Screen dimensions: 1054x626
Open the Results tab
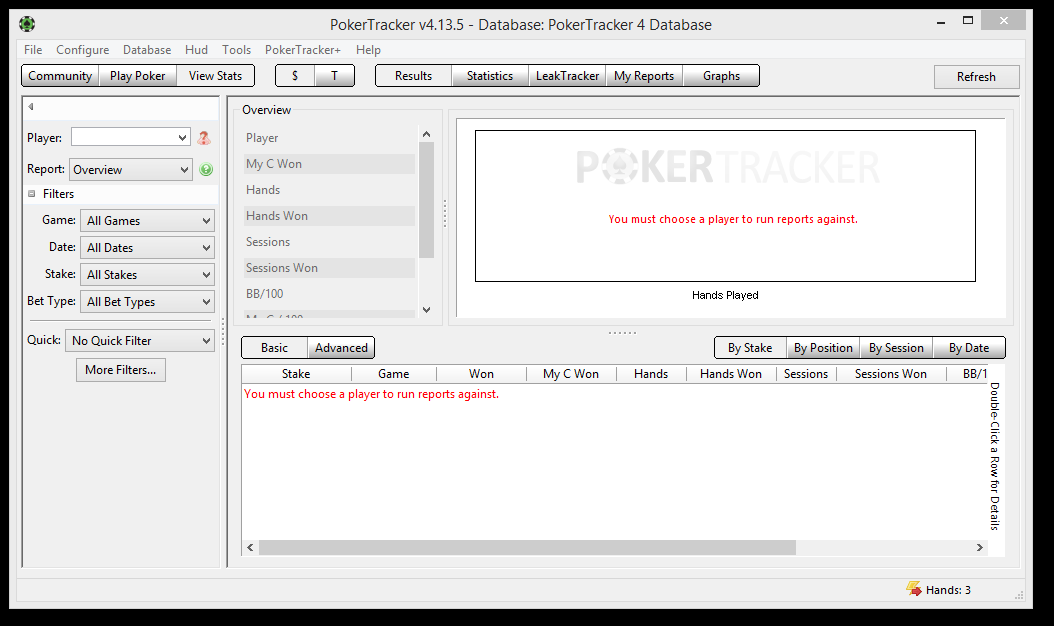coord(413,76)
